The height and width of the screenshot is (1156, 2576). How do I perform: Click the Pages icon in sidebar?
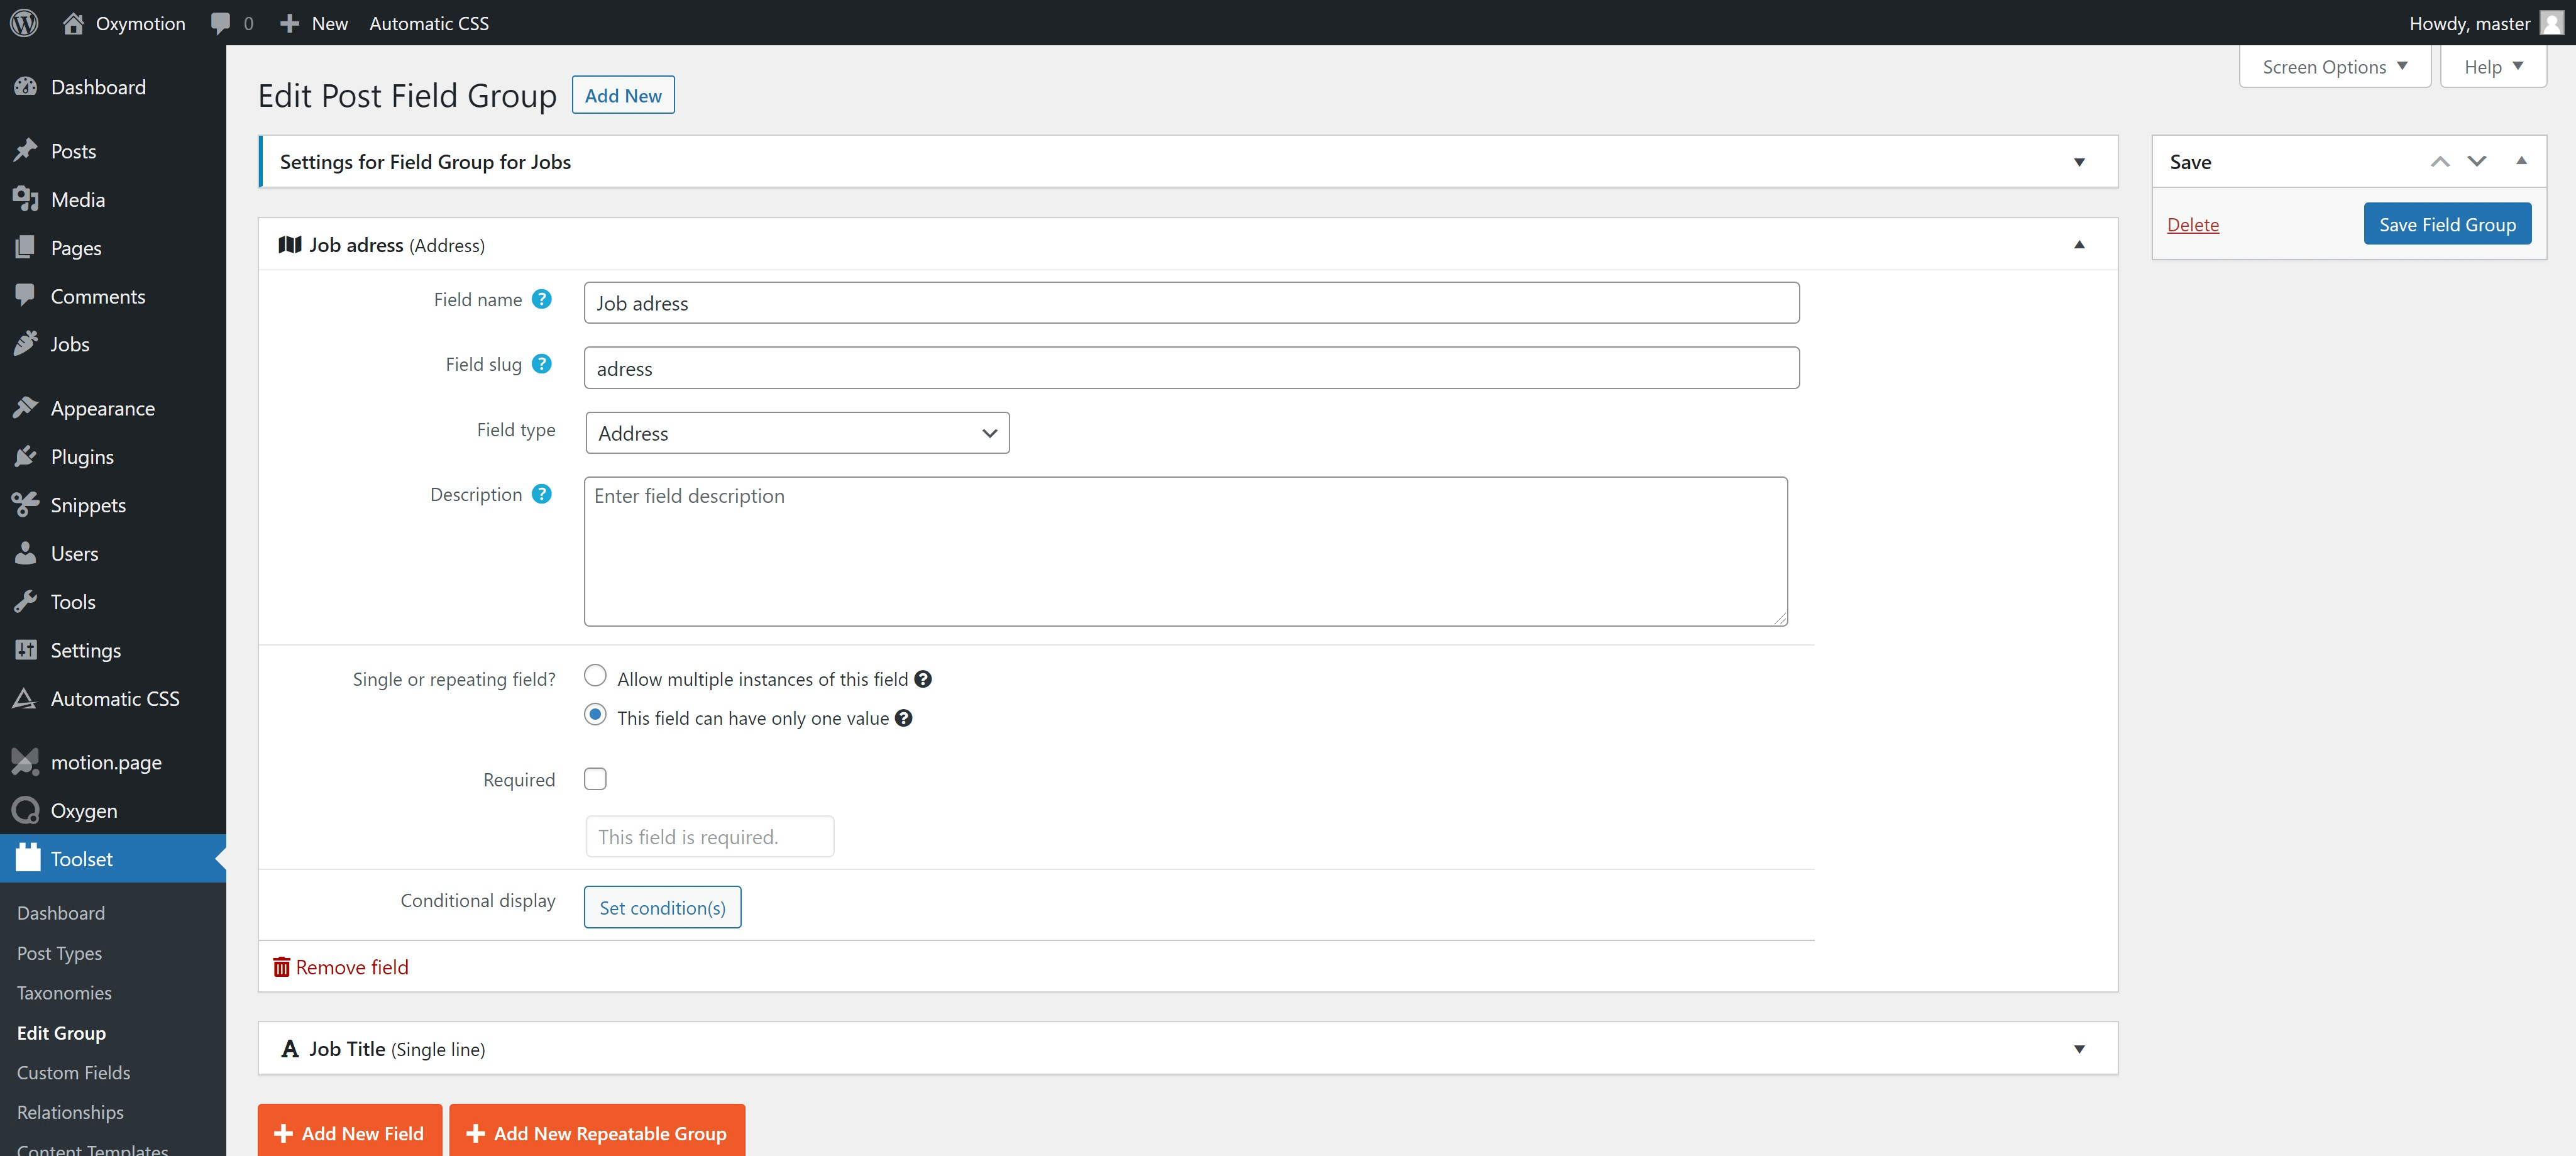tap(26, 247)
